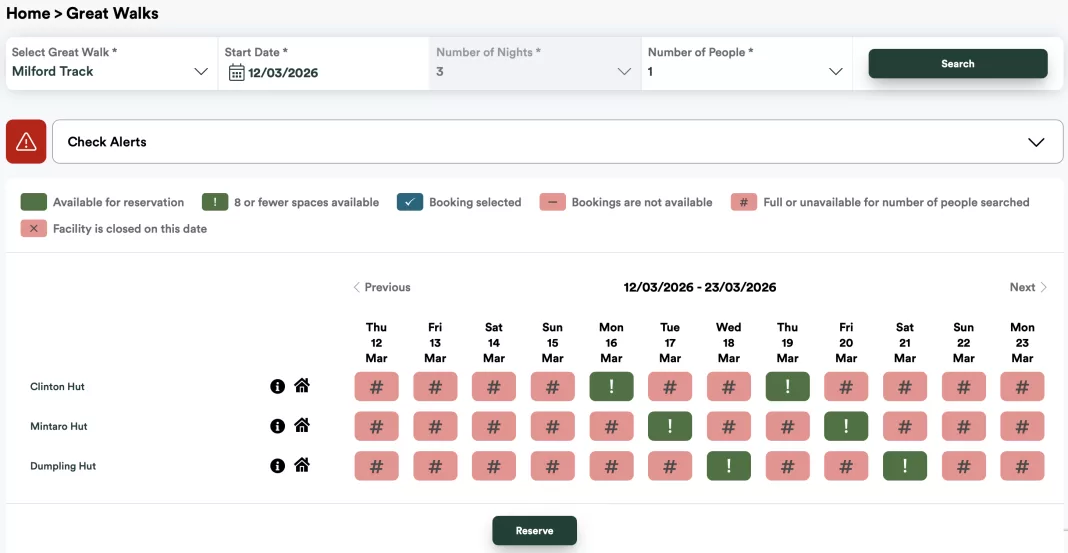This screenshot has width=1068, height=553.
Task: Click the Full or unavailable legend swatch
Action: point(744,202)
